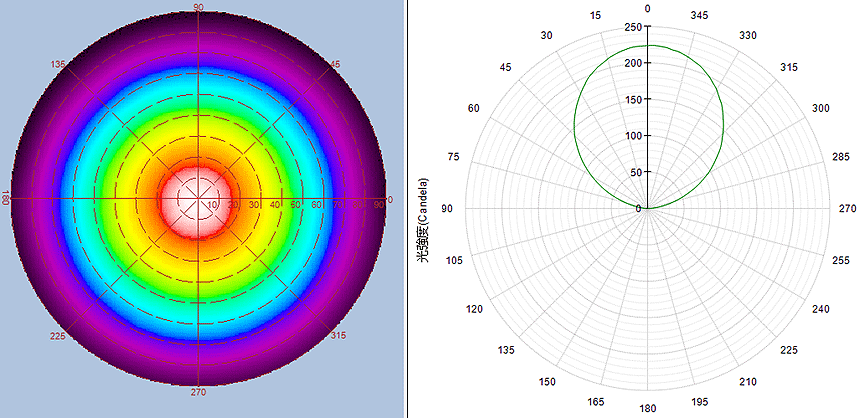Click the 210 angle label on polar chart
The image size is (866, 418).
tap(748, 382)
